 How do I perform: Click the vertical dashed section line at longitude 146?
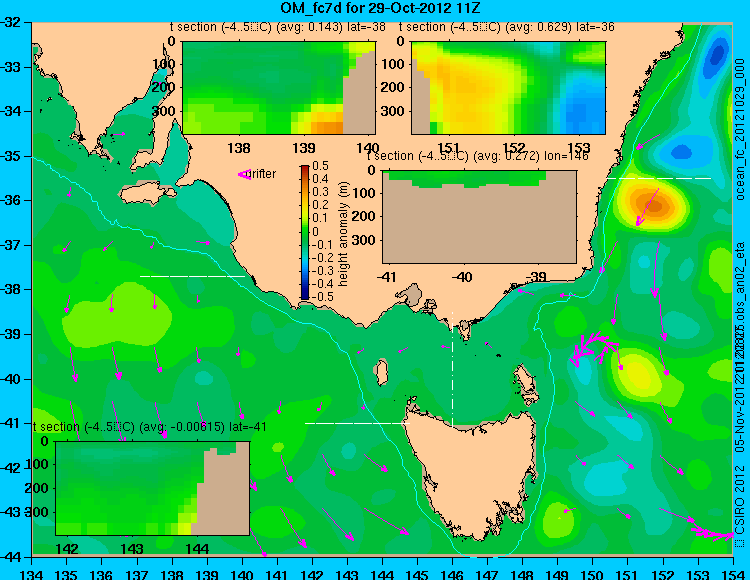tap(452, 368)
